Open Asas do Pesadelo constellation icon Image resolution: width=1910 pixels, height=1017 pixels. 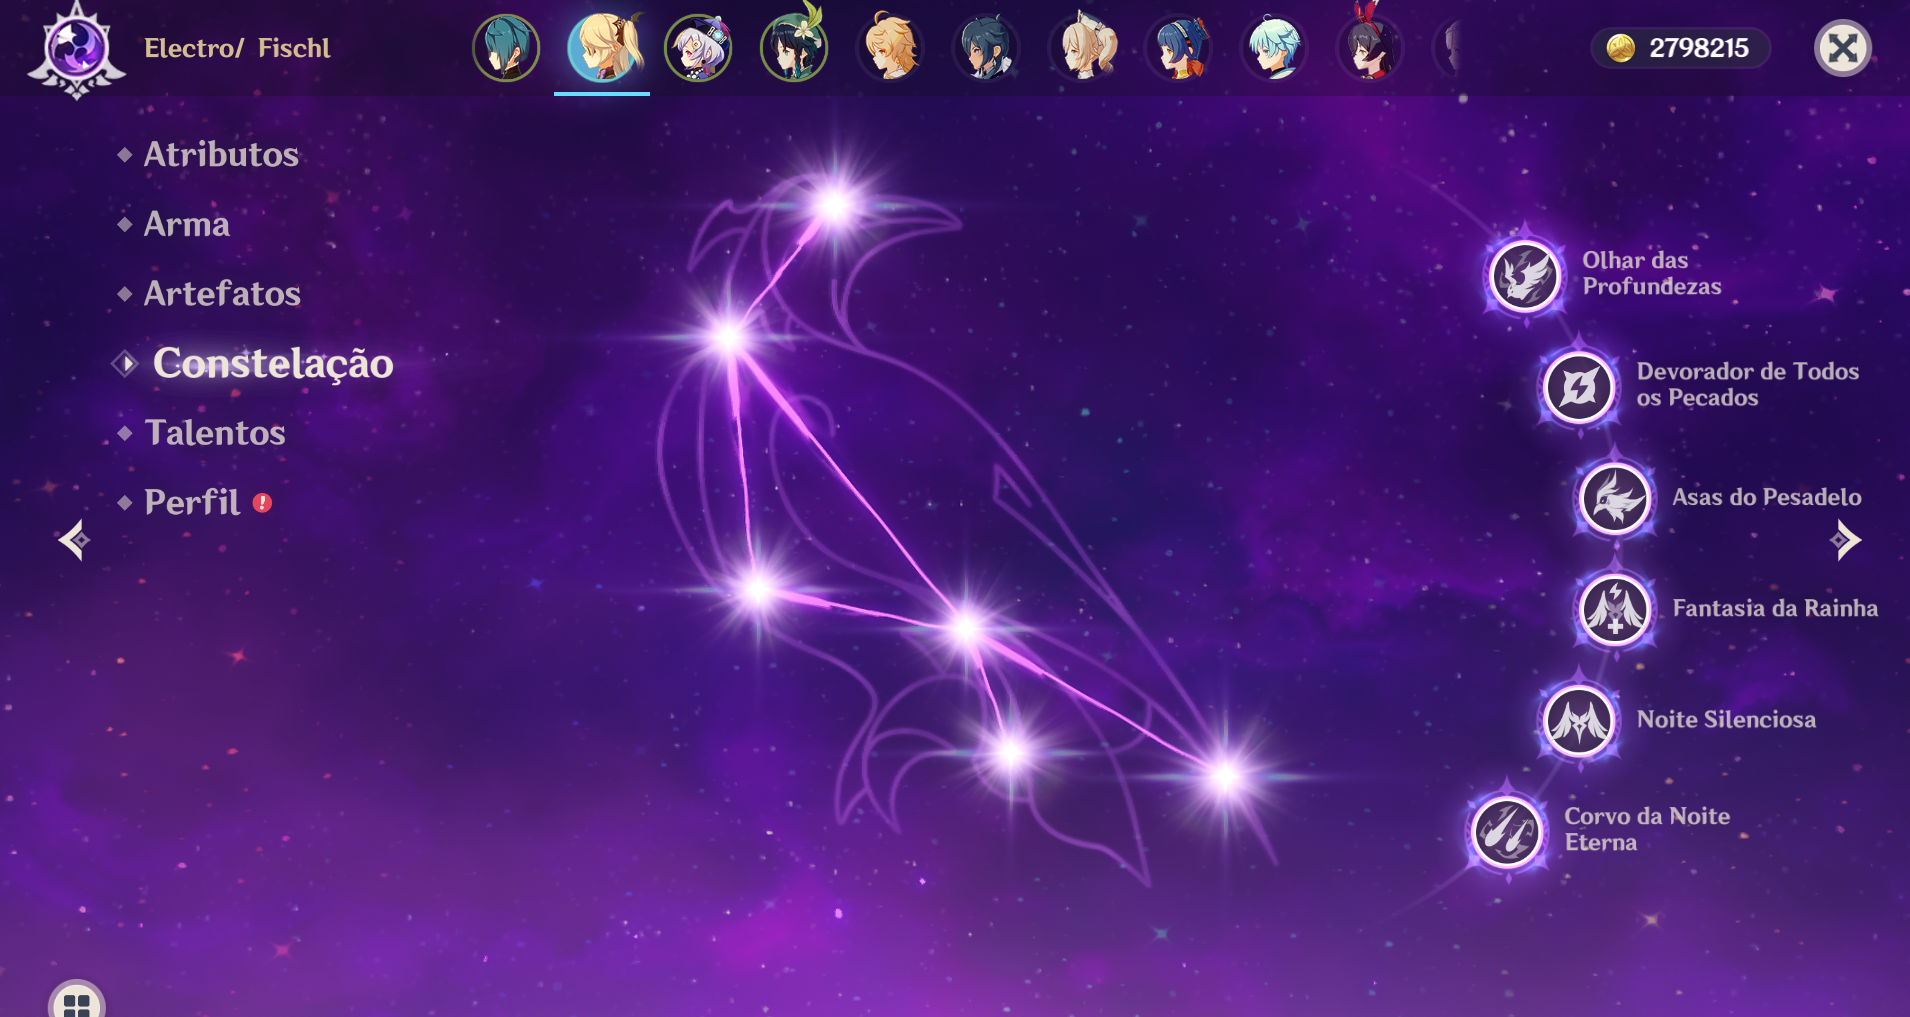pyautogui.click(x=1615, y=498)
